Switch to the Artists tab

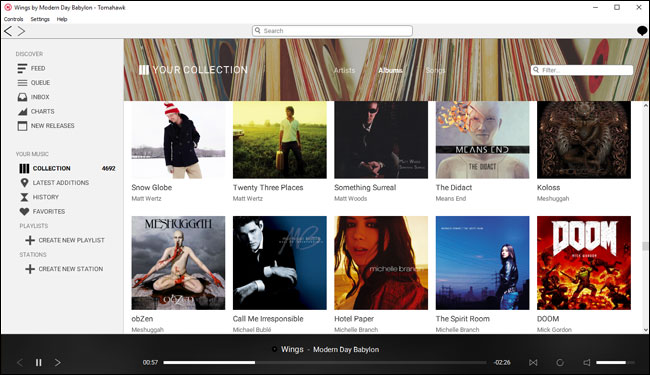click(x=344, y=70)
